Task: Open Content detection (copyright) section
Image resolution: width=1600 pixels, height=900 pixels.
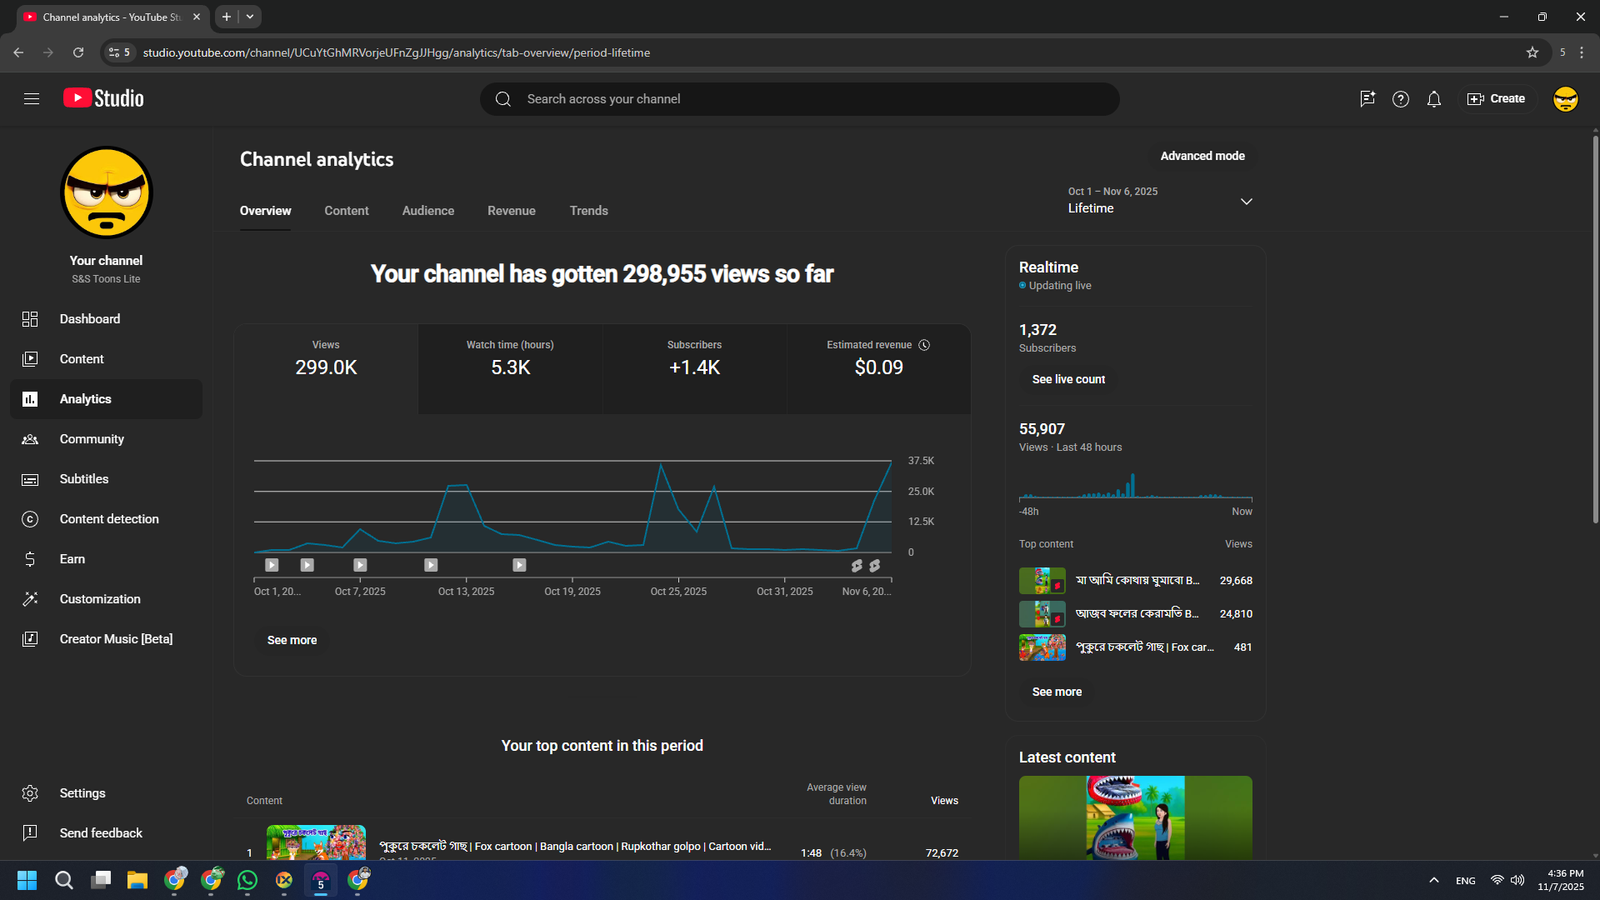Action: coord(106,519)
